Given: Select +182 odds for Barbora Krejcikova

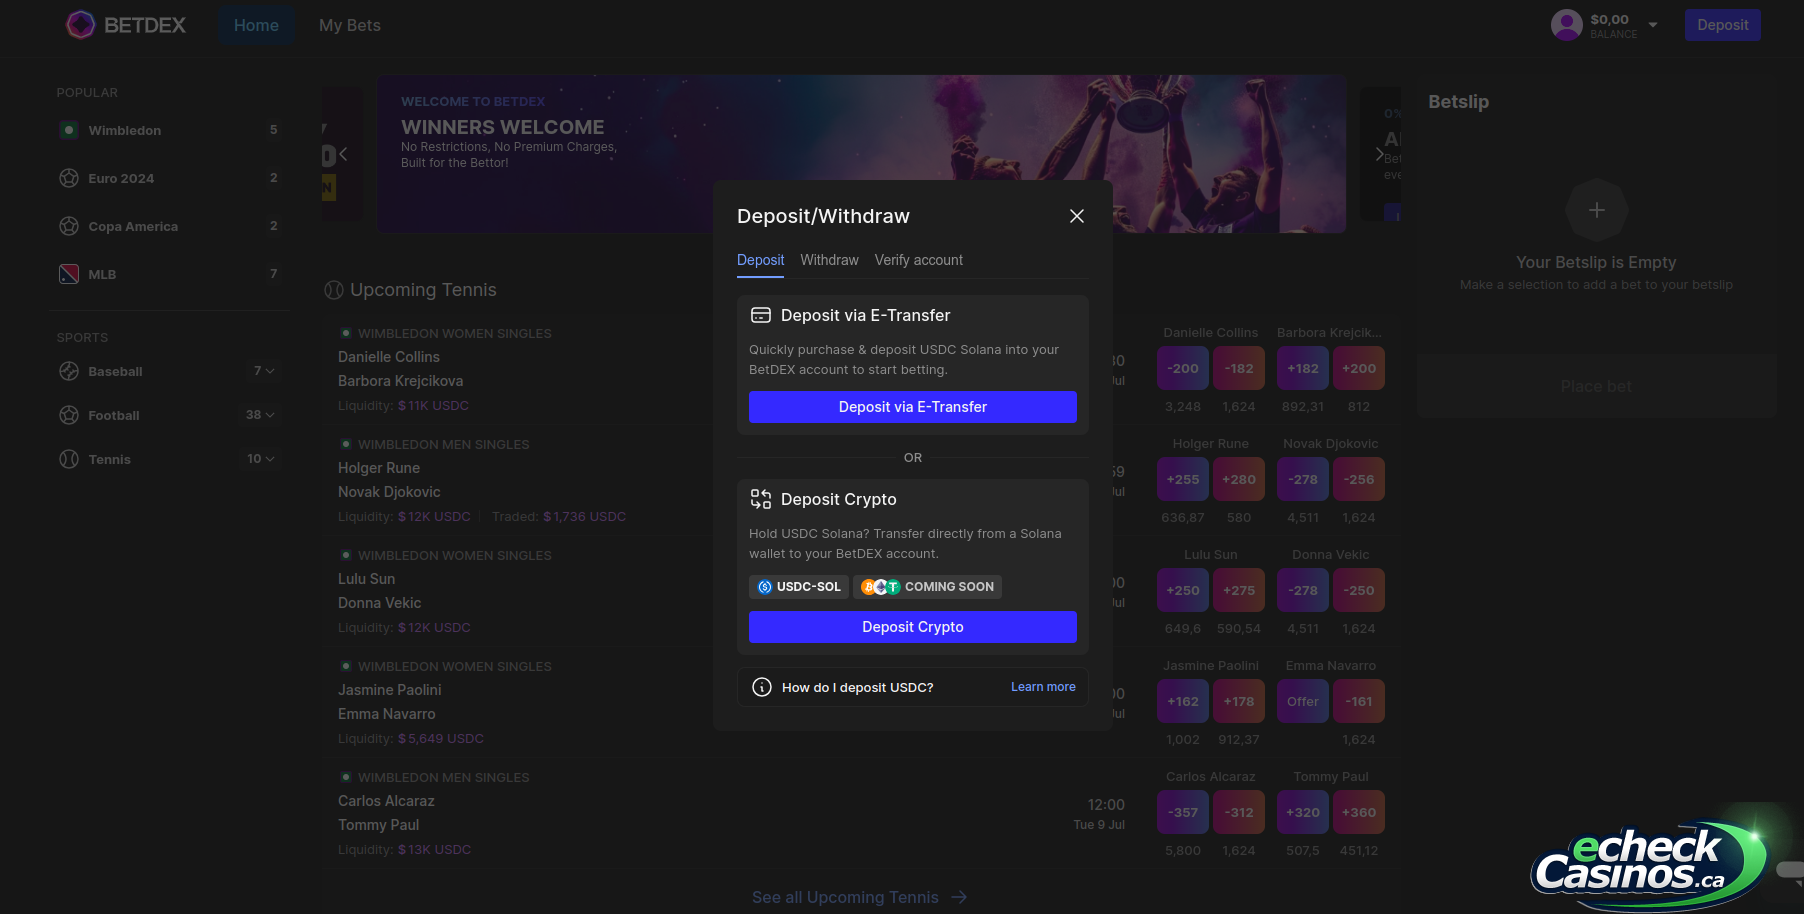Looking at the screenshot, I should point(1303,368).
